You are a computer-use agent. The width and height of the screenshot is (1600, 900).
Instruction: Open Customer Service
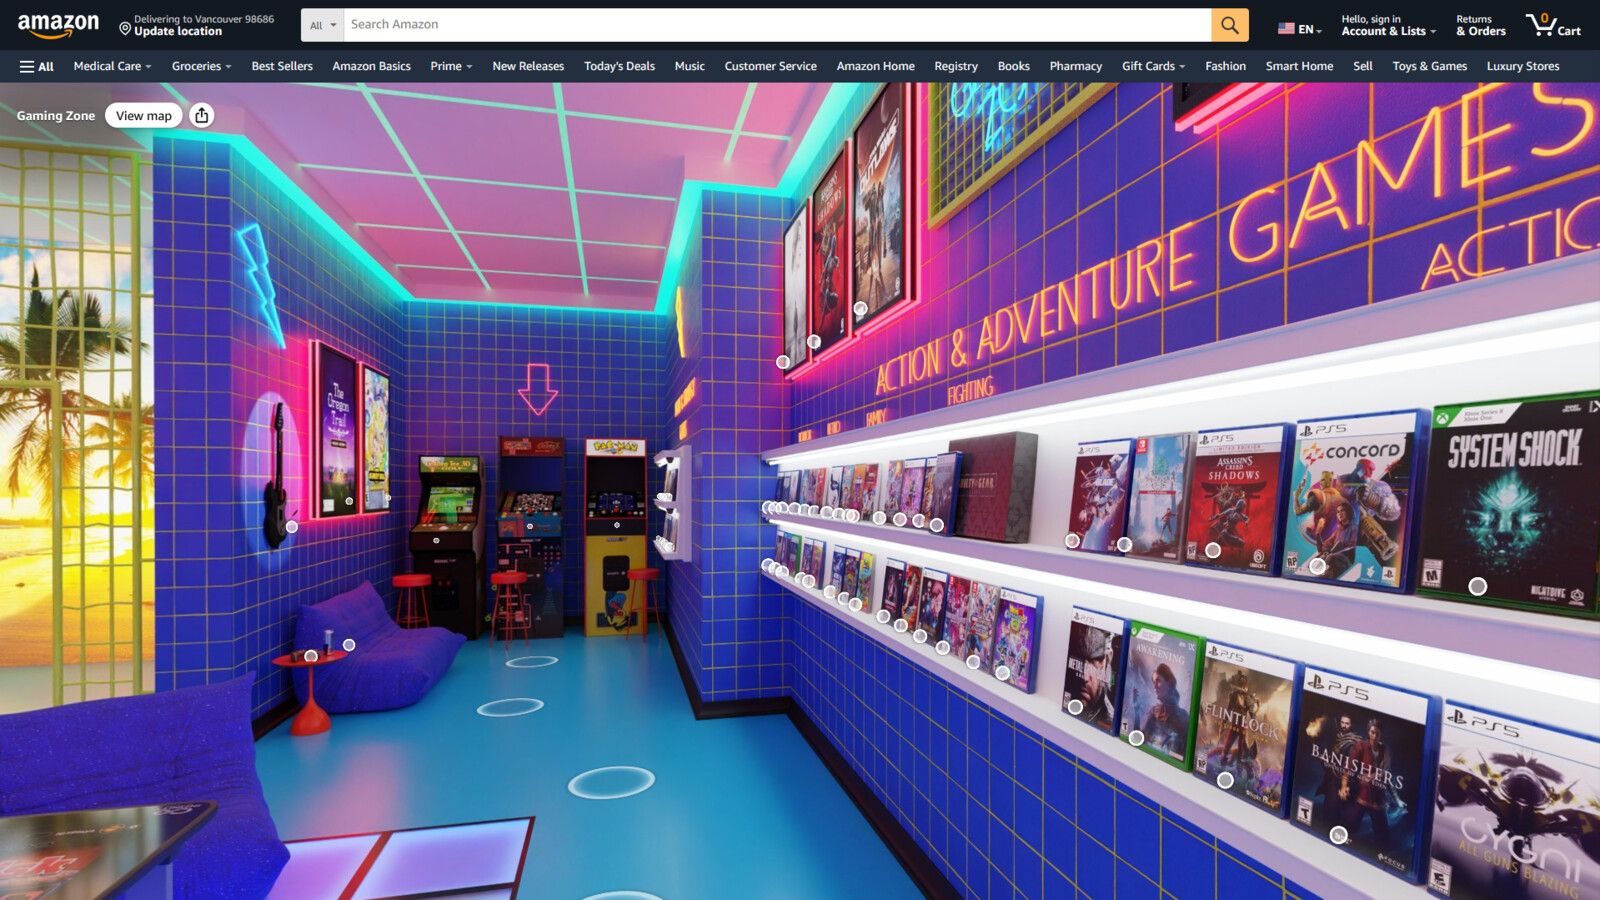770,66
